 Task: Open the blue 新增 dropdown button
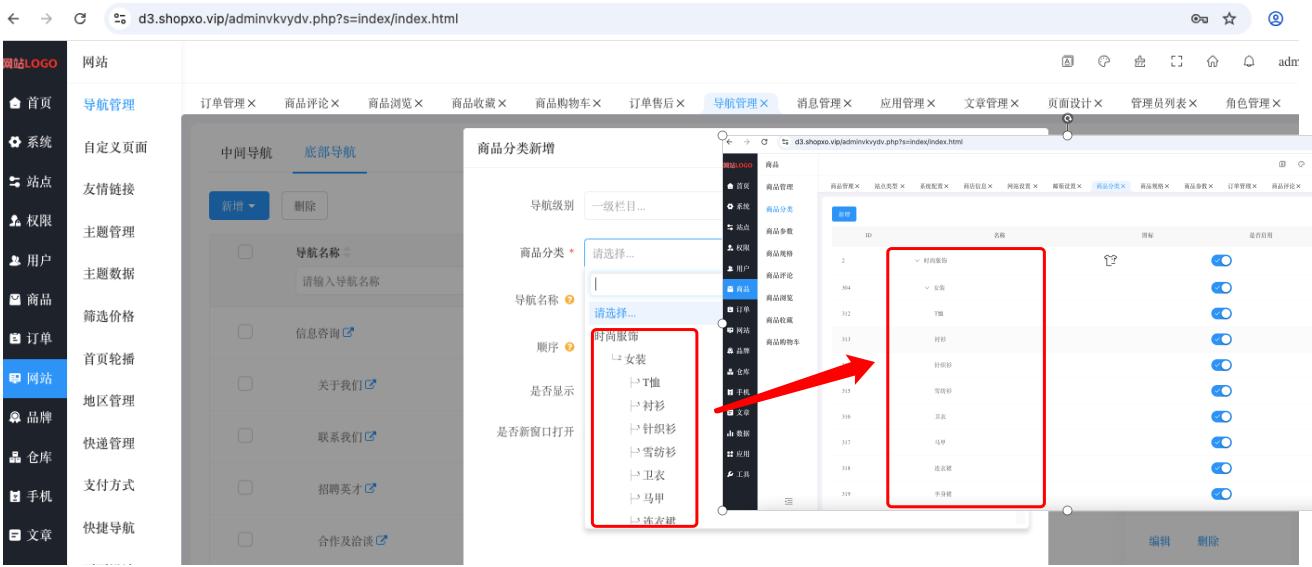(239, 206)
